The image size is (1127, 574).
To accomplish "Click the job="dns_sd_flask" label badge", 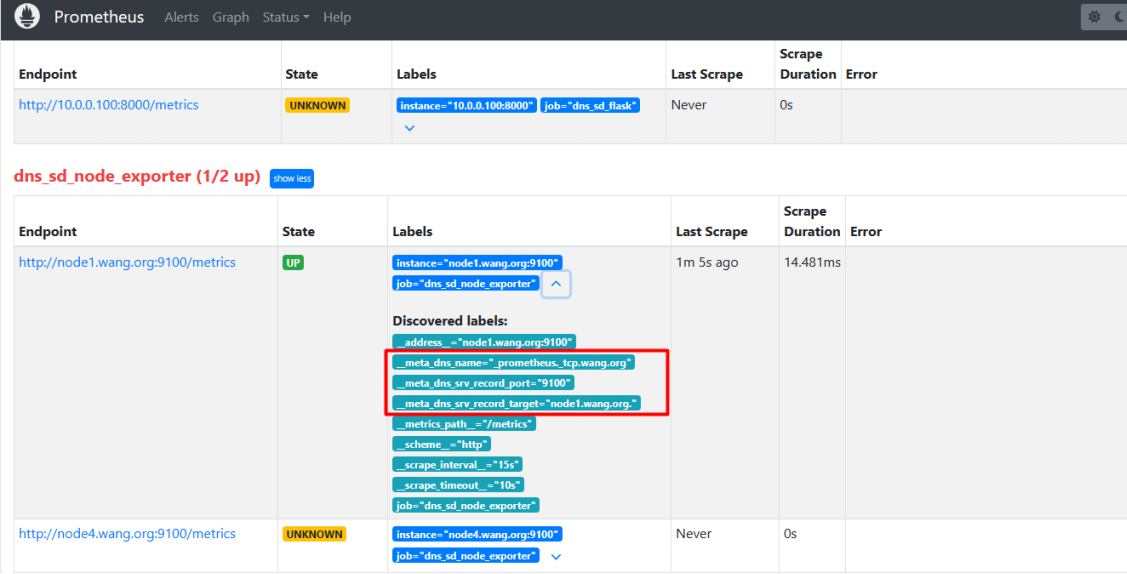I will click(x=590, y=106).
